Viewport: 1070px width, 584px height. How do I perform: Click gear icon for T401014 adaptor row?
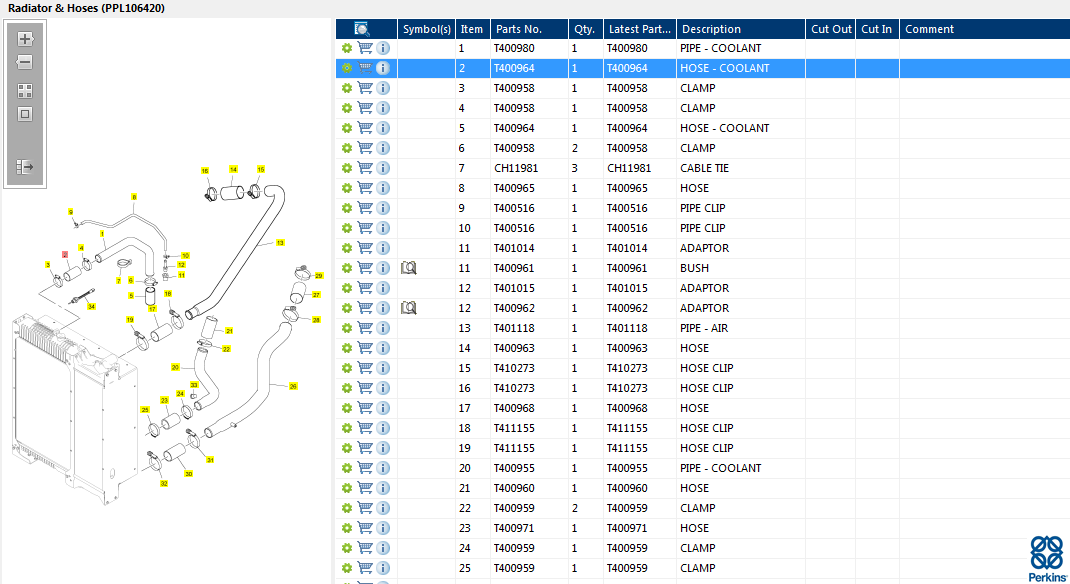pyautogui.click(x=347, y=248)
